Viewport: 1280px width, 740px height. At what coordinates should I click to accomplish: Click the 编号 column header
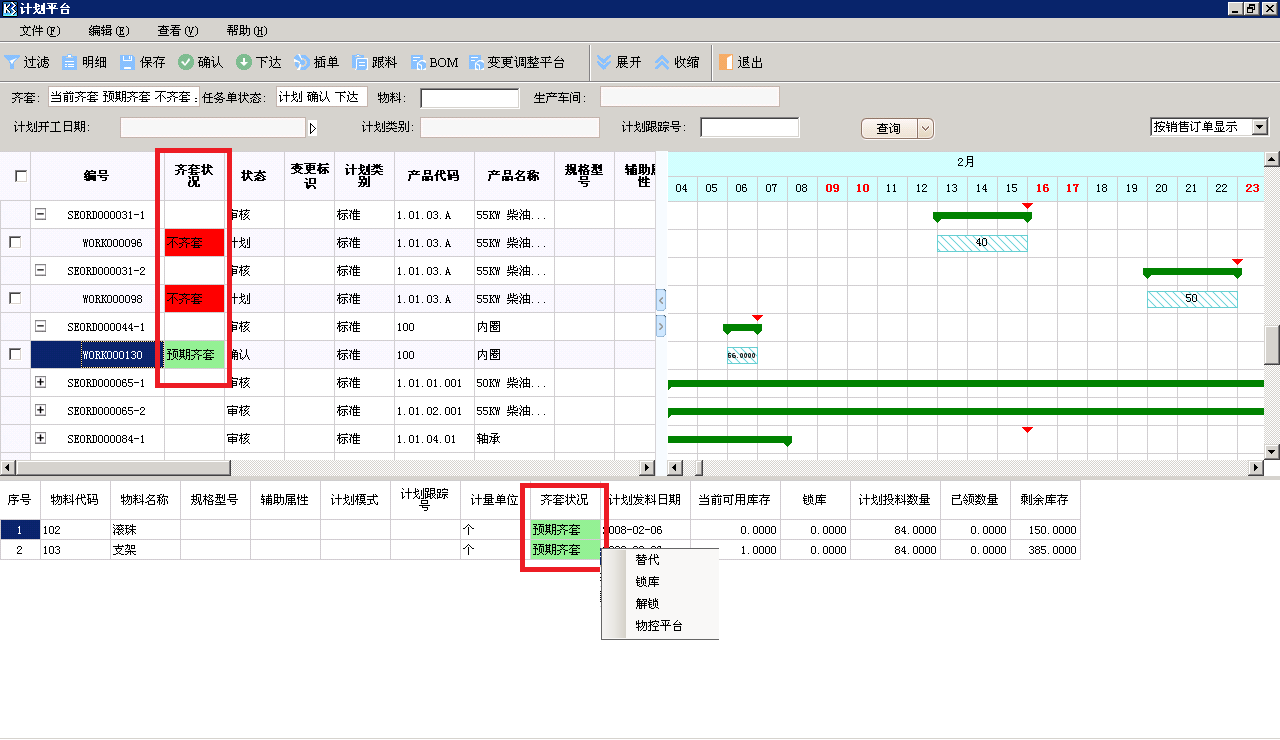coord(97,176)
